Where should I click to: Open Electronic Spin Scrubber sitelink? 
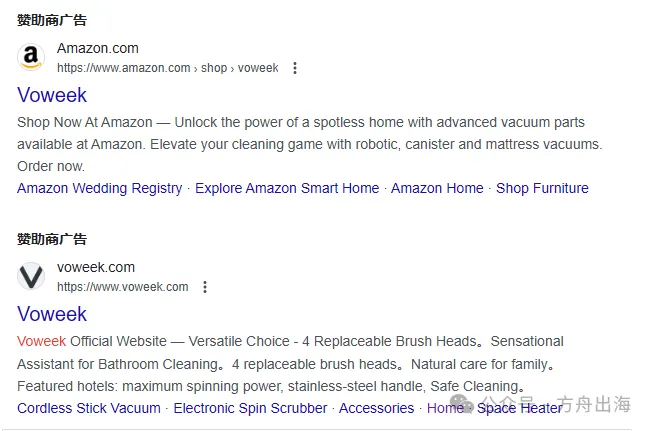tap(250, 408)
